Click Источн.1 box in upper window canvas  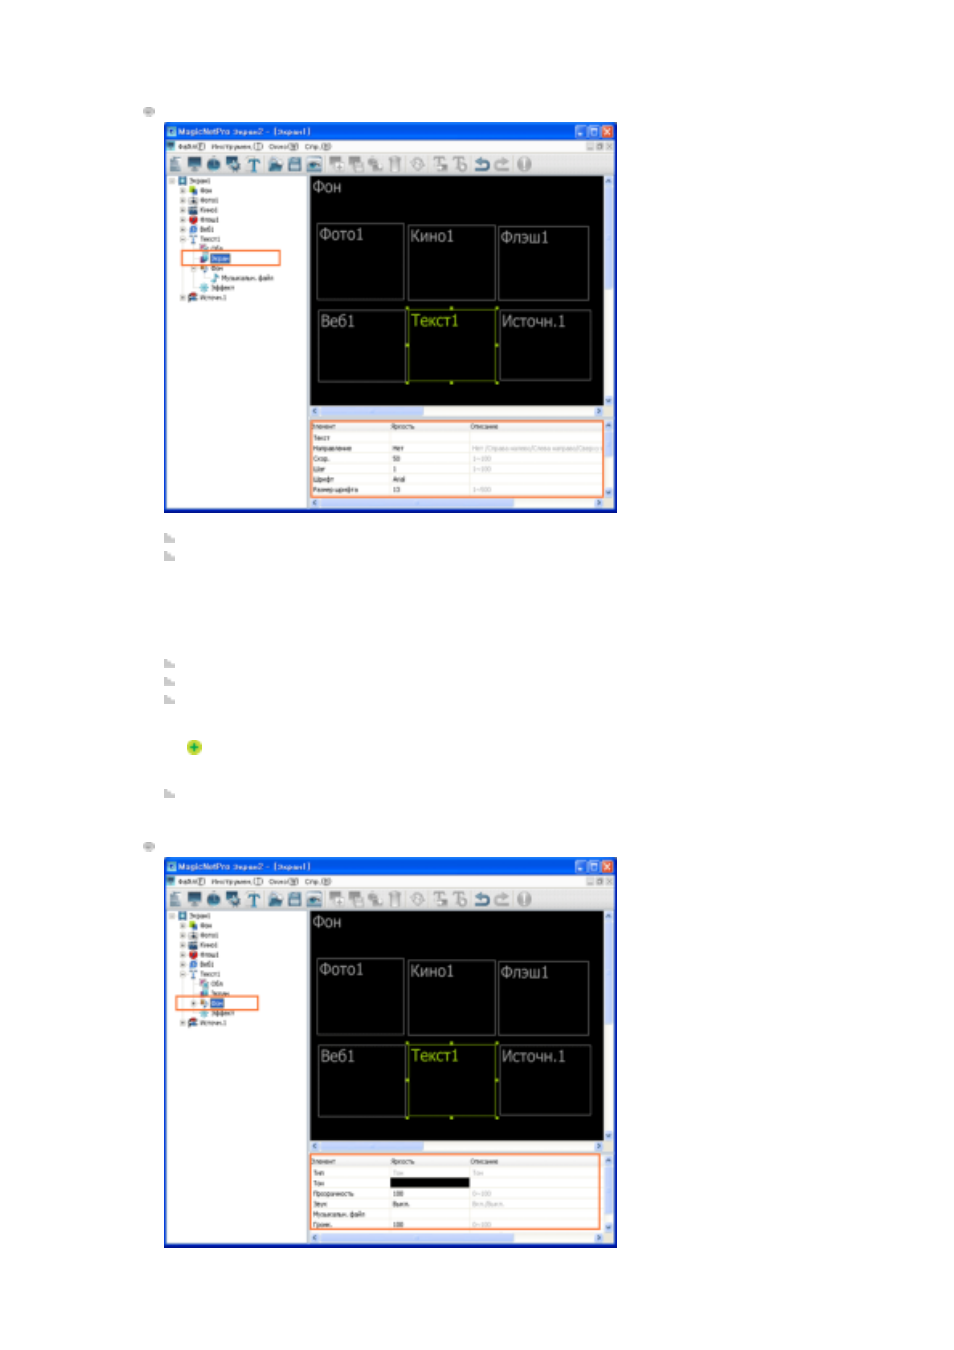pyautogui.click(x=545, y=345)
